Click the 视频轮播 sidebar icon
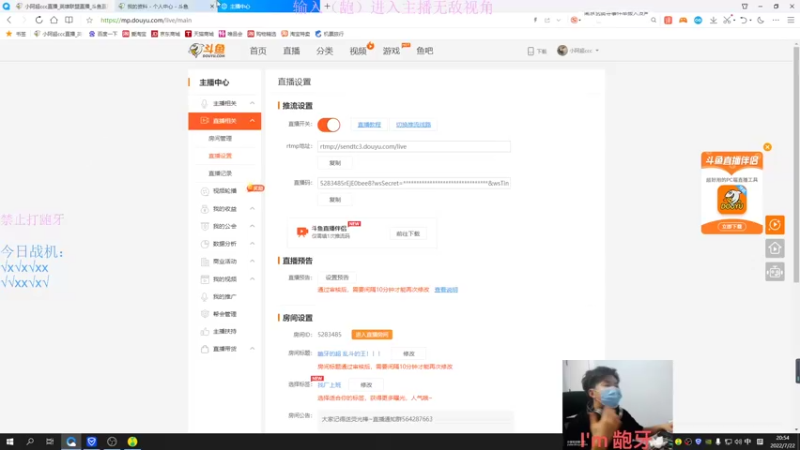 tap(205, 191)
